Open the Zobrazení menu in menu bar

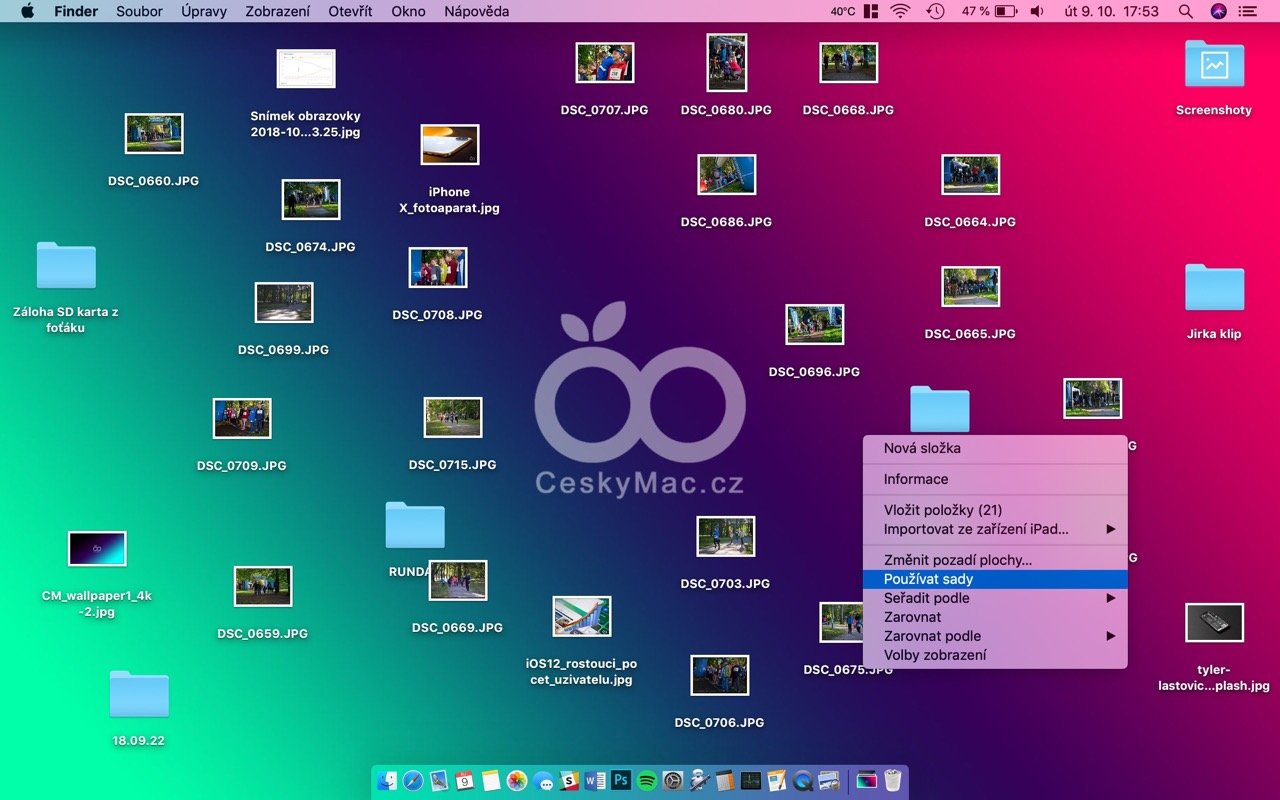point(278,11)
